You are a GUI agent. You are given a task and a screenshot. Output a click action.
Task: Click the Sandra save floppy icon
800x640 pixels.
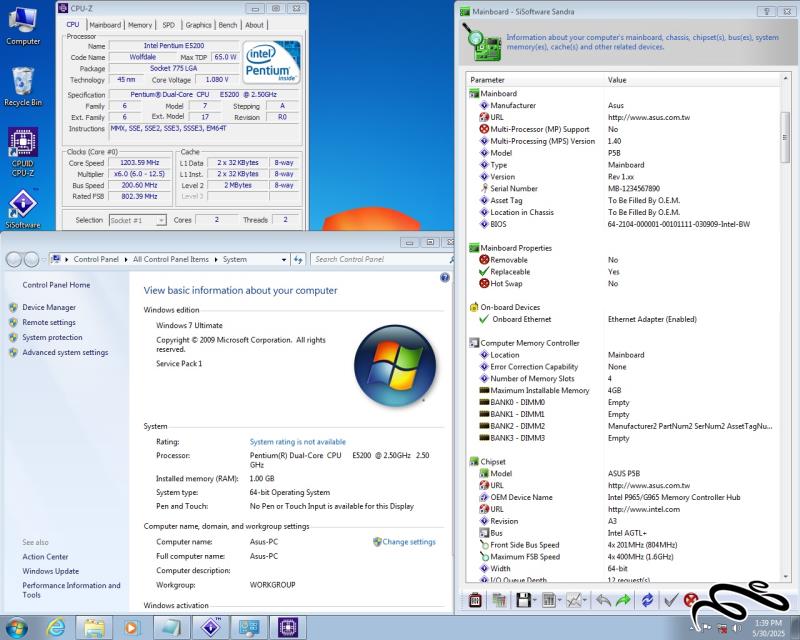(x=523, y=600)
